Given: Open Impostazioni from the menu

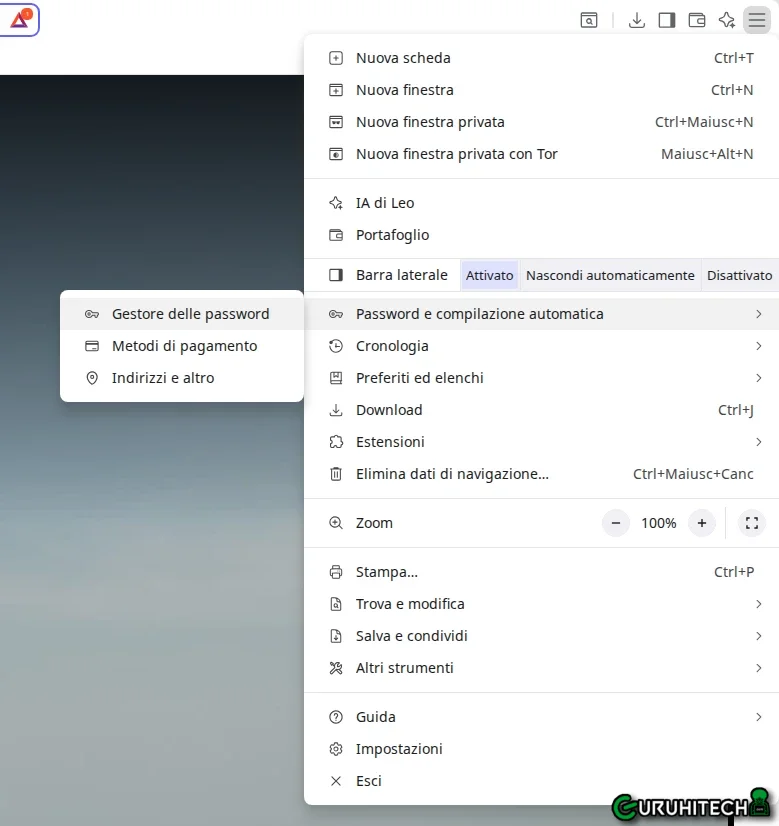Looking at the screenshot, I should (x=399, y=749).
